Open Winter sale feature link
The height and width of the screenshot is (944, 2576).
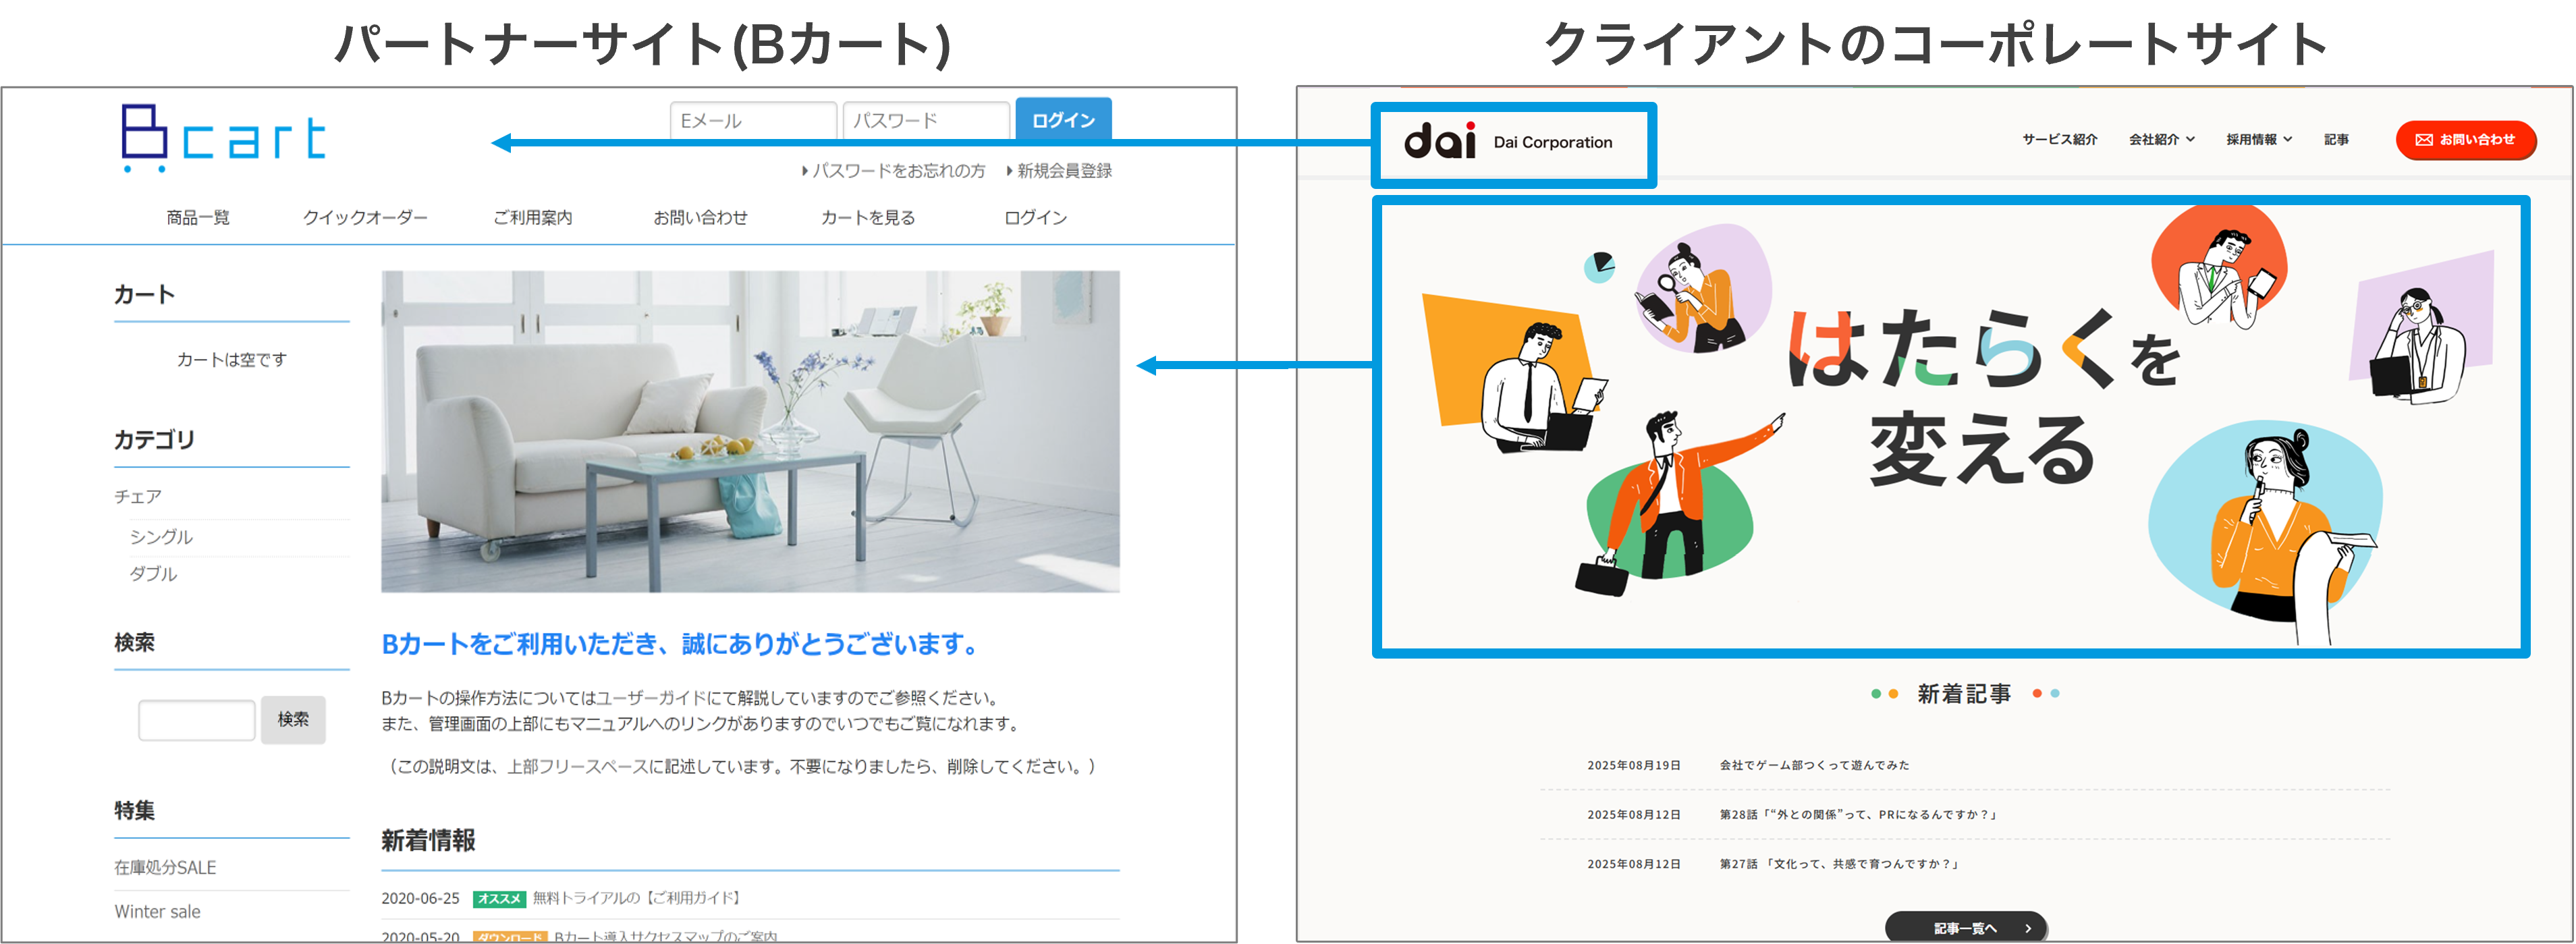click(157, 912)
